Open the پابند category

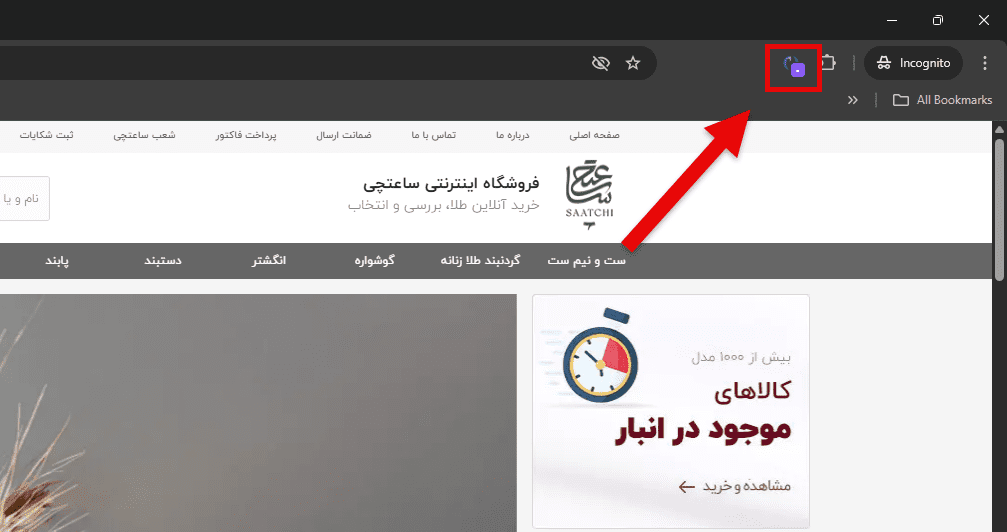[57, 260]
